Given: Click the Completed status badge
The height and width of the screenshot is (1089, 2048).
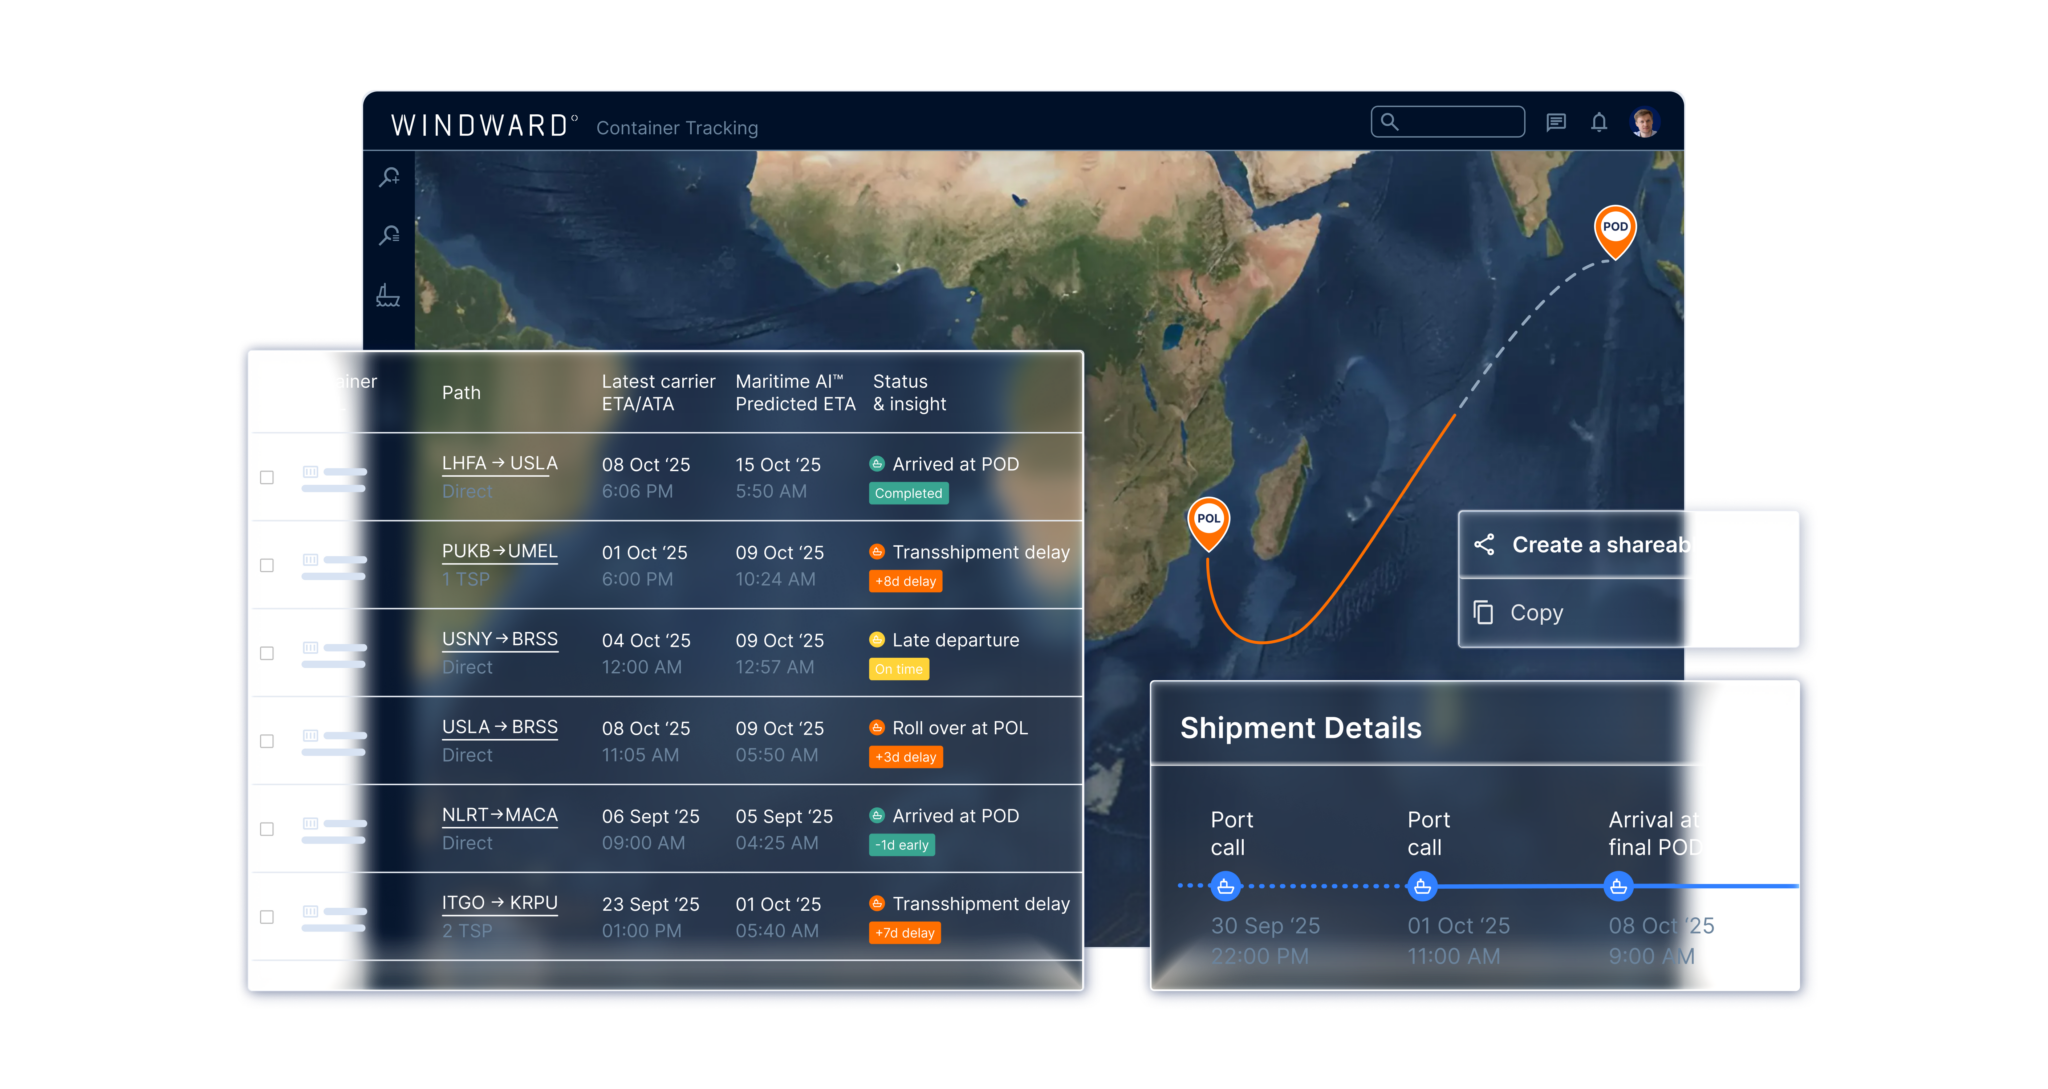Looking at the screenshot, I should (908, 493).
